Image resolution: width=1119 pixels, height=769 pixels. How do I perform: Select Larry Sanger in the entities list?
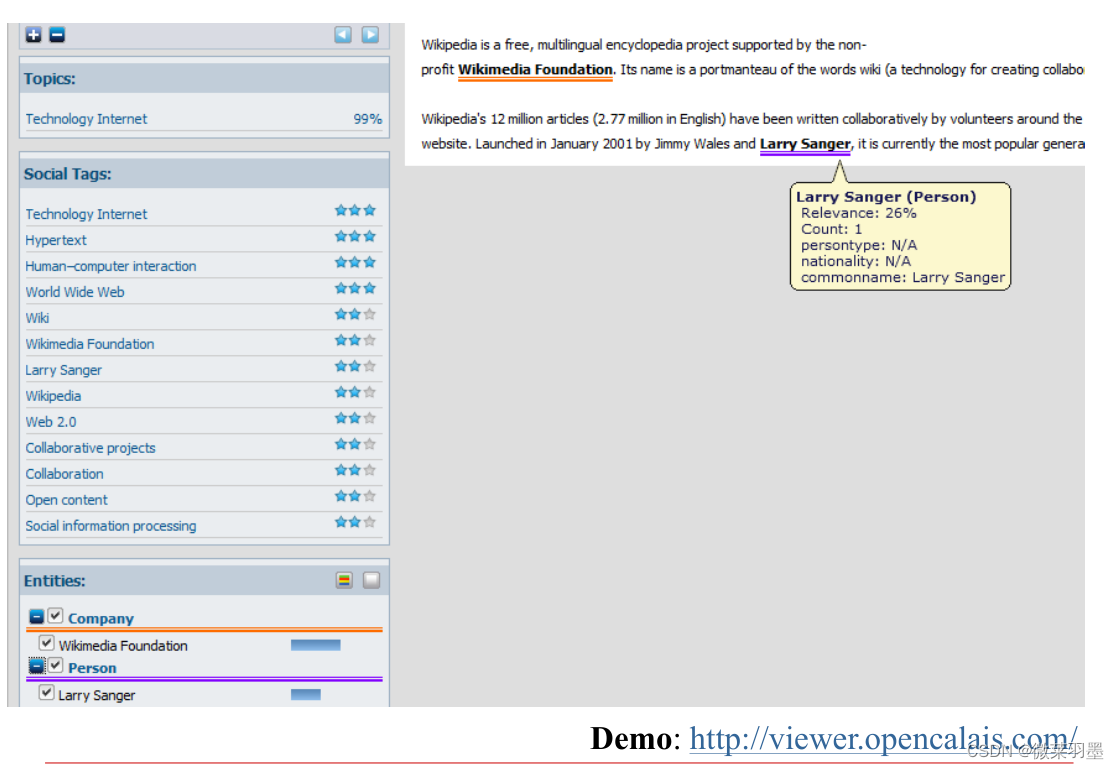(x=96, y=696)
